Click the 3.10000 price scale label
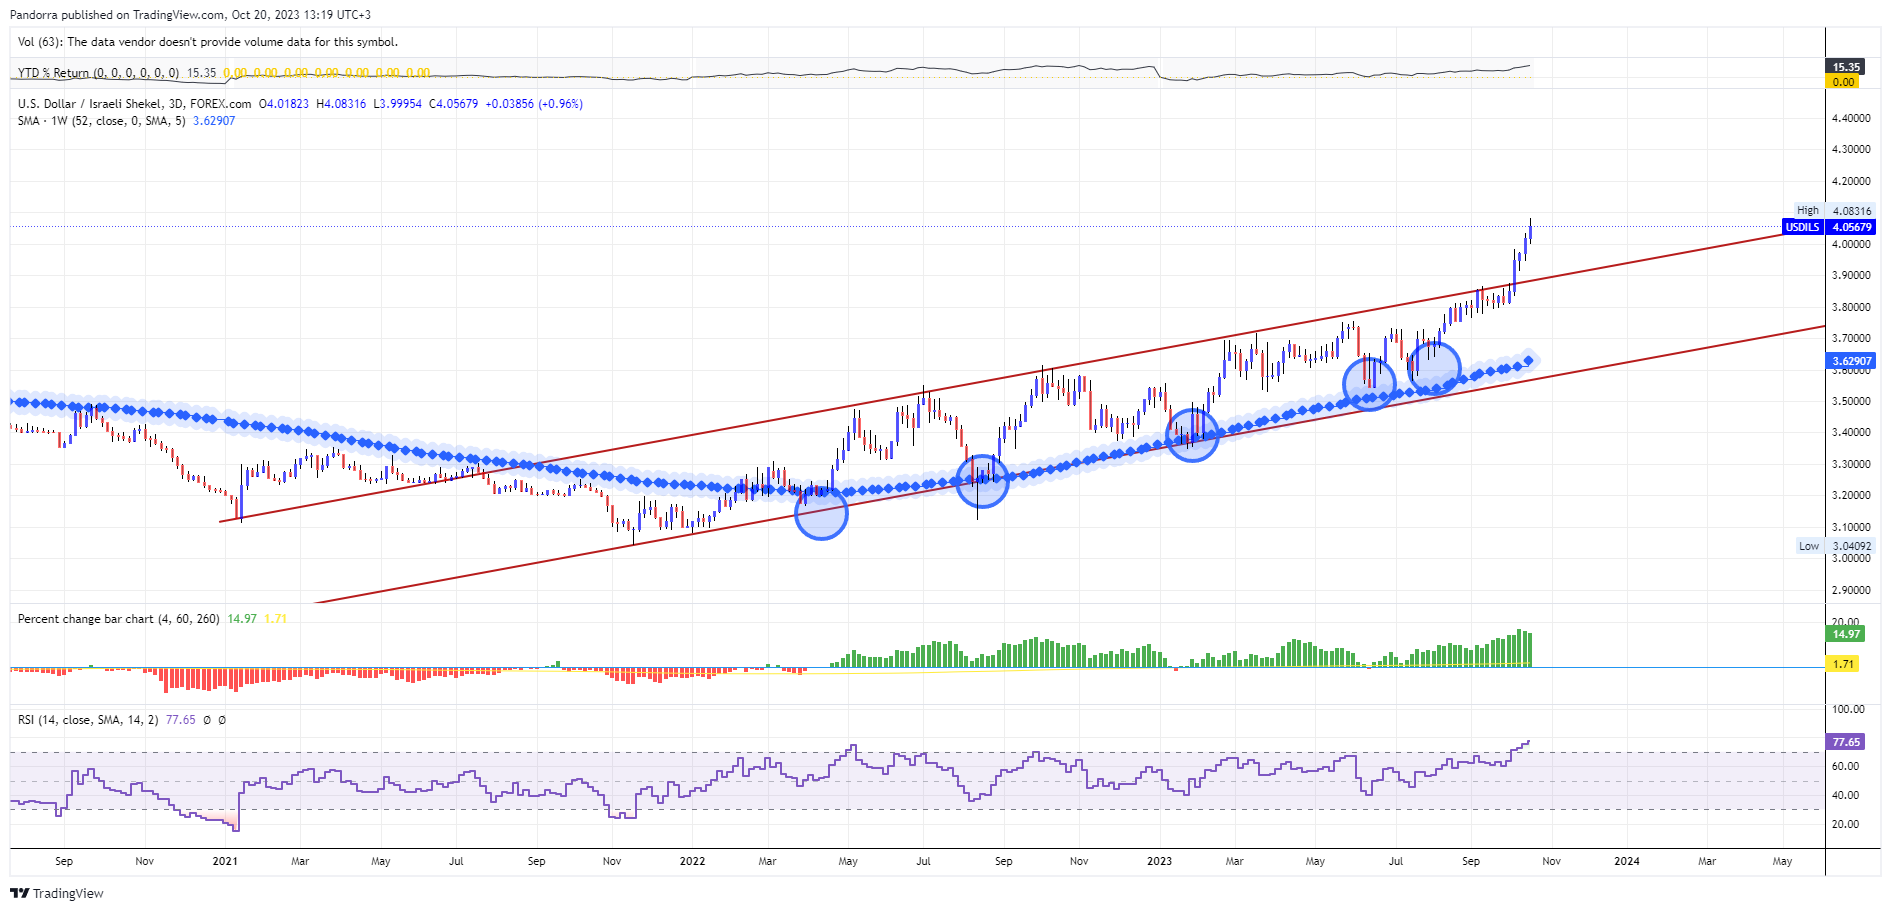1891x911 pixels. [1851, 527]
